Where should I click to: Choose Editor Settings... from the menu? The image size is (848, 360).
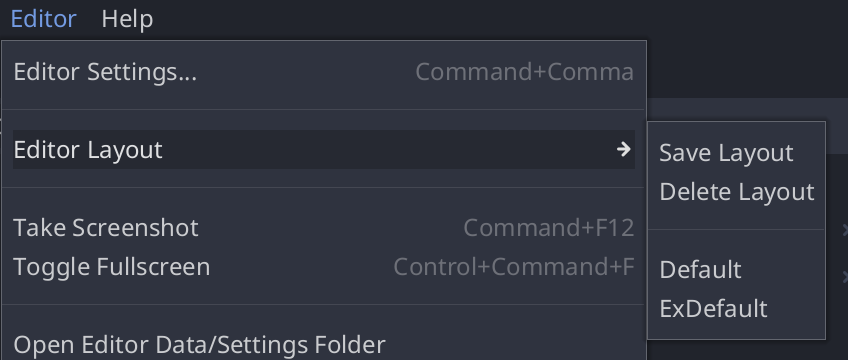tap(323, 71)
